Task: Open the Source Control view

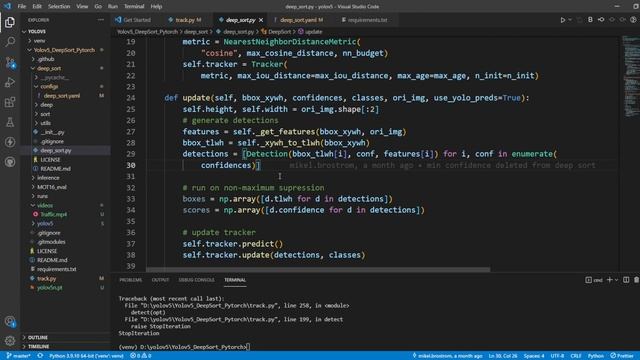Action: [10, 62]
